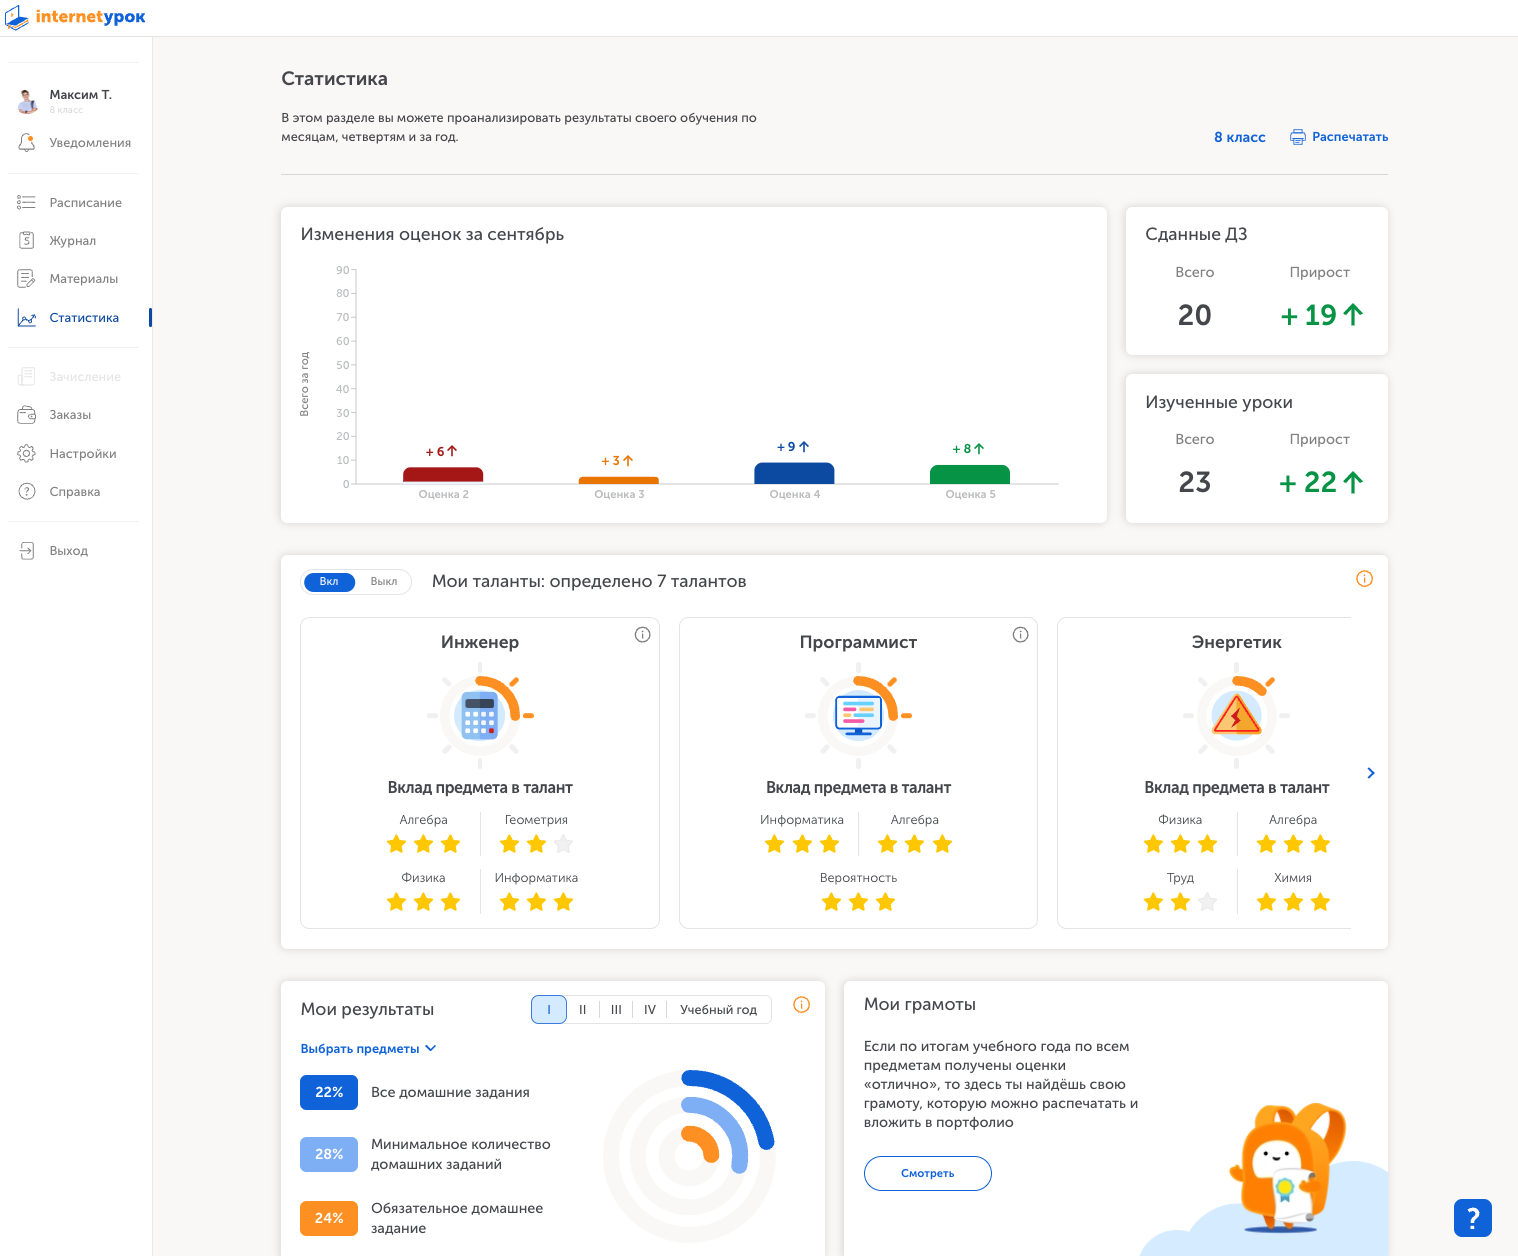This screenshot has width=1518, height=1256.
Task: Click the printer icon next to Распечатать
Action: tap(1297, 137)
